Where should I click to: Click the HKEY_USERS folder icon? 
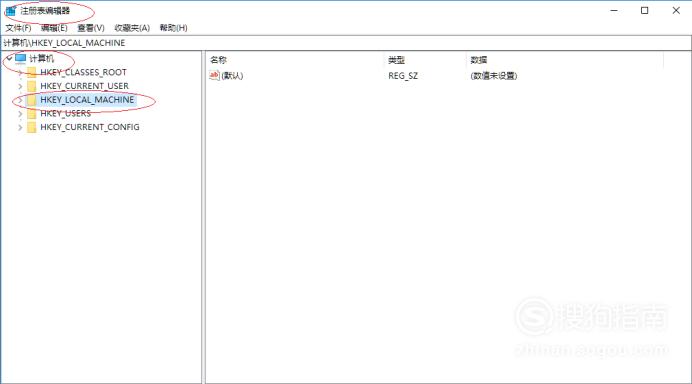[x=31, y=113]
